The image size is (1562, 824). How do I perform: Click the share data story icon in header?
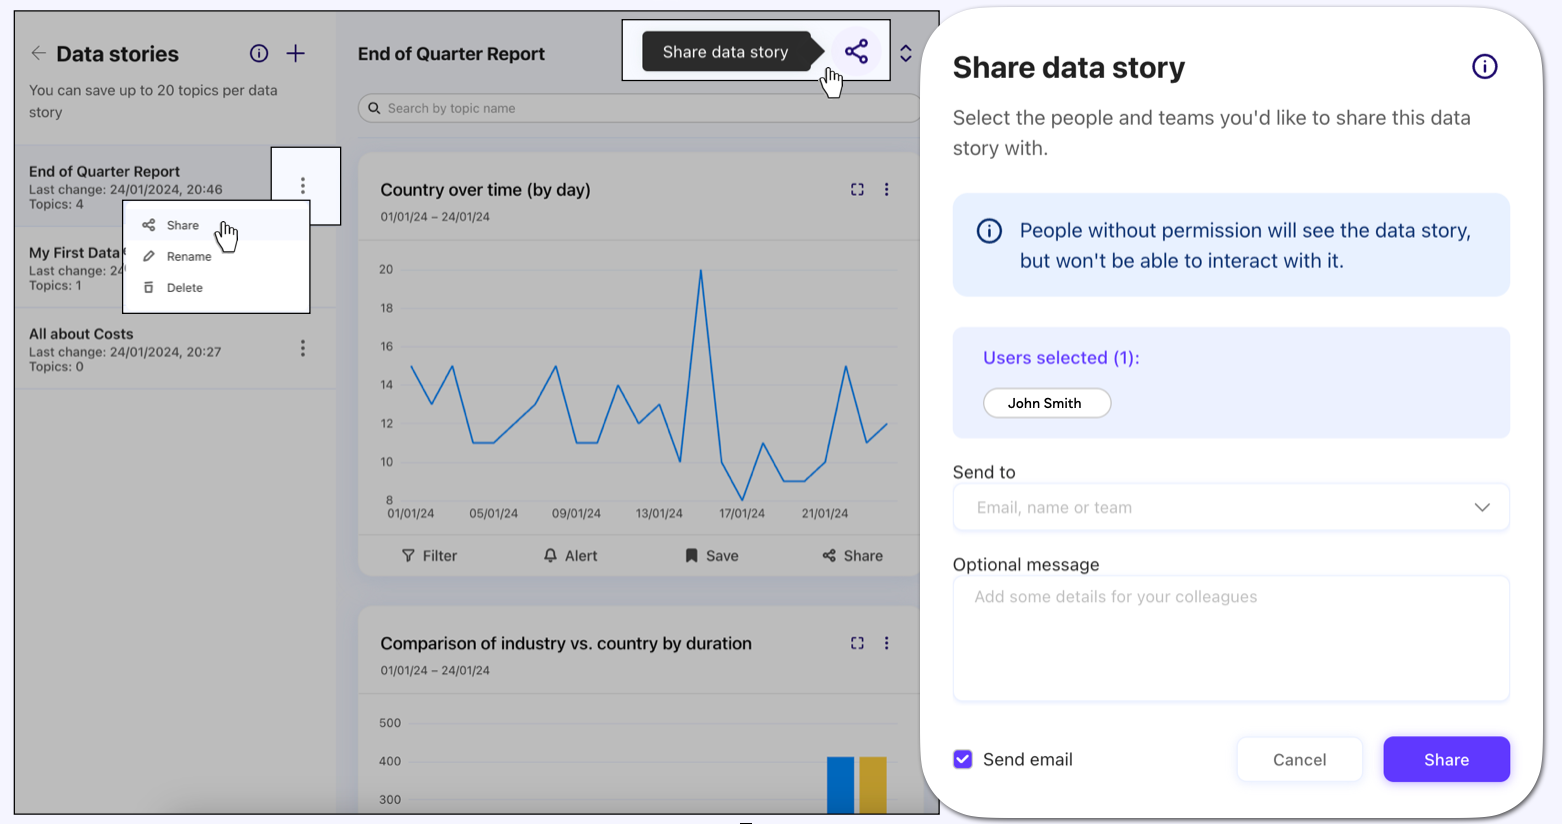pos(856,52)
